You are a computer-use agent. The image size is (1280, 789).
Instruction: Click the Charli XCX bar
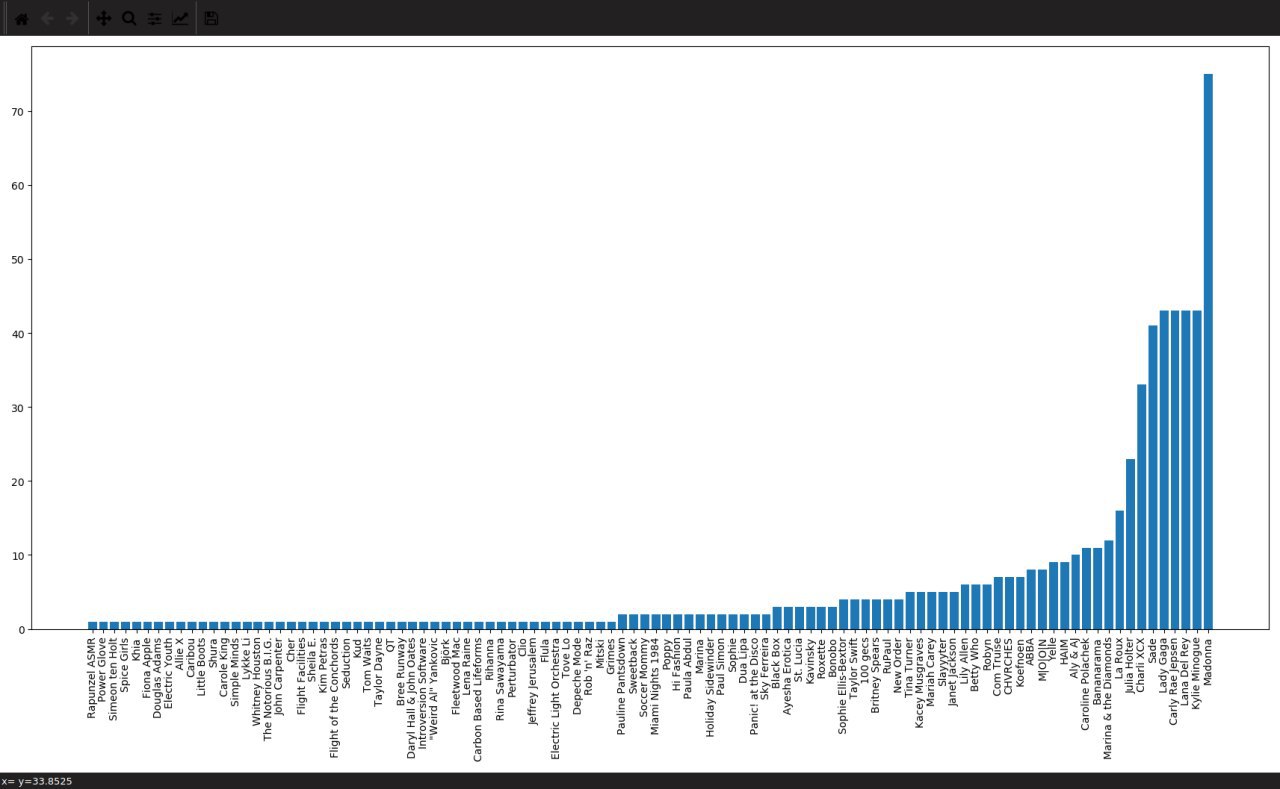tap(1142, 507)
